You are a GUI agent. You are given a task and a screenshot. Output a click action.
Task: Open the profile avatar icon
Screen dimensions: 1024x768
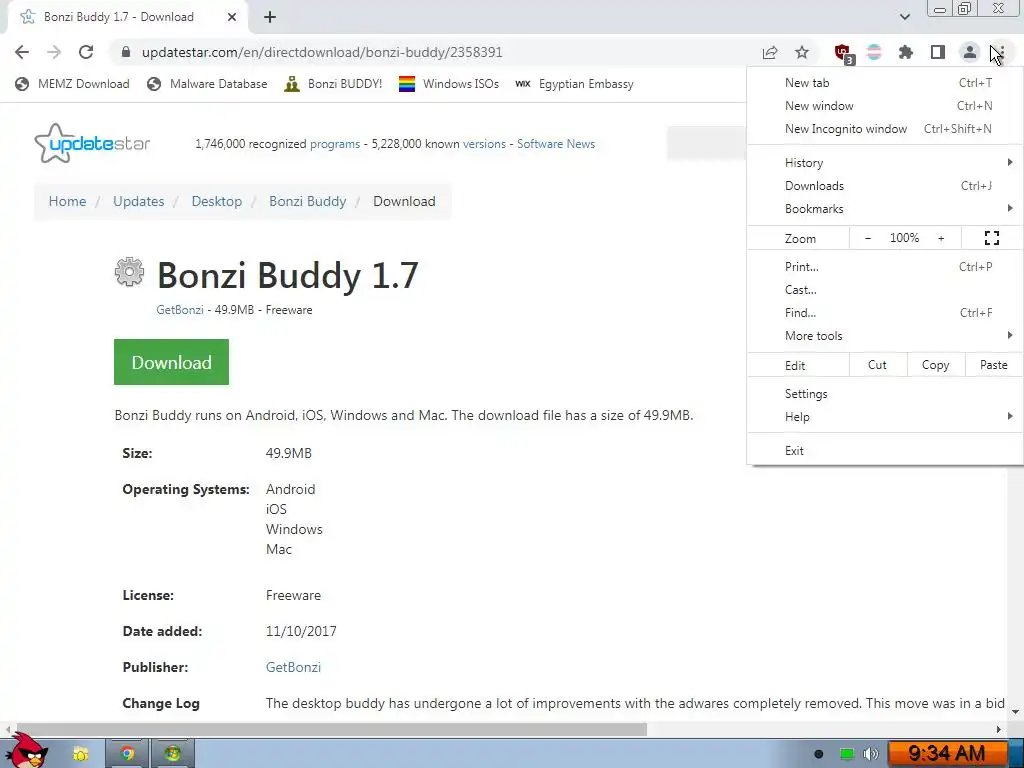click(970, 52)
